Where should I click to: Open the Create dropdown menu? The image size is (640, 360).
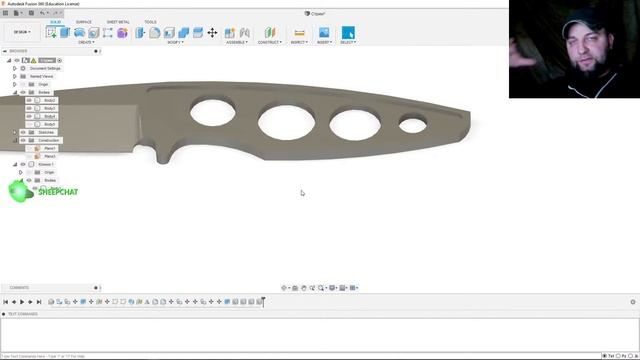(x=86, y=42)
